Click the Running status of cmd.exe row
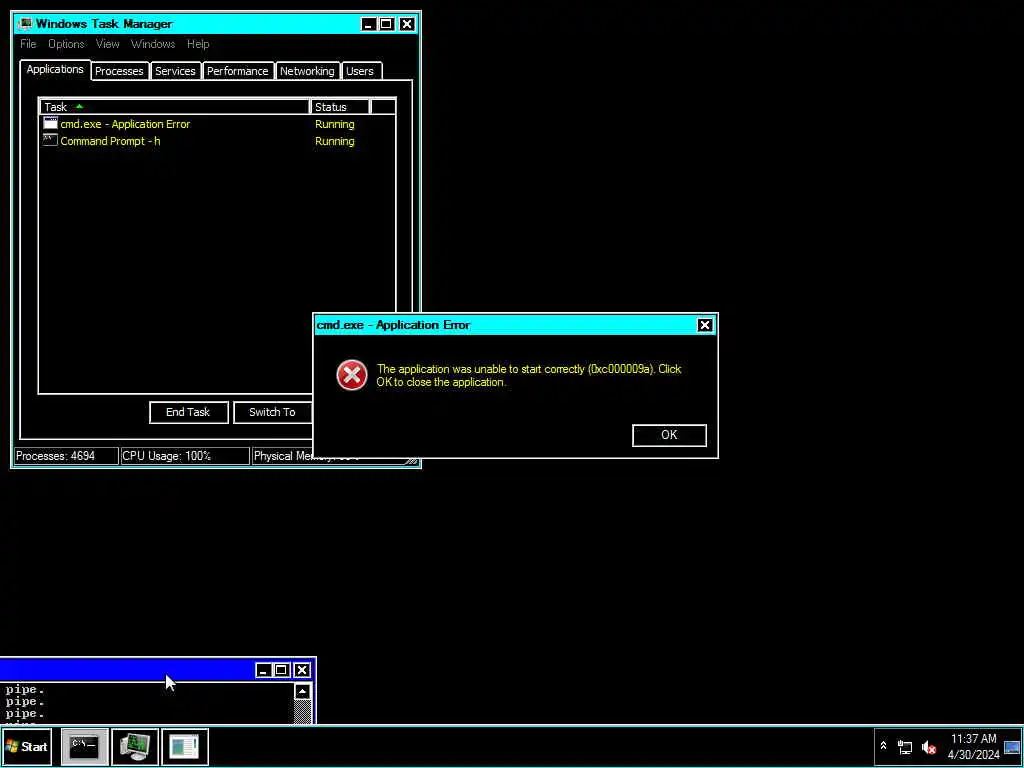The width and height of the screenshot is (1024, 768). pos(334,124)
